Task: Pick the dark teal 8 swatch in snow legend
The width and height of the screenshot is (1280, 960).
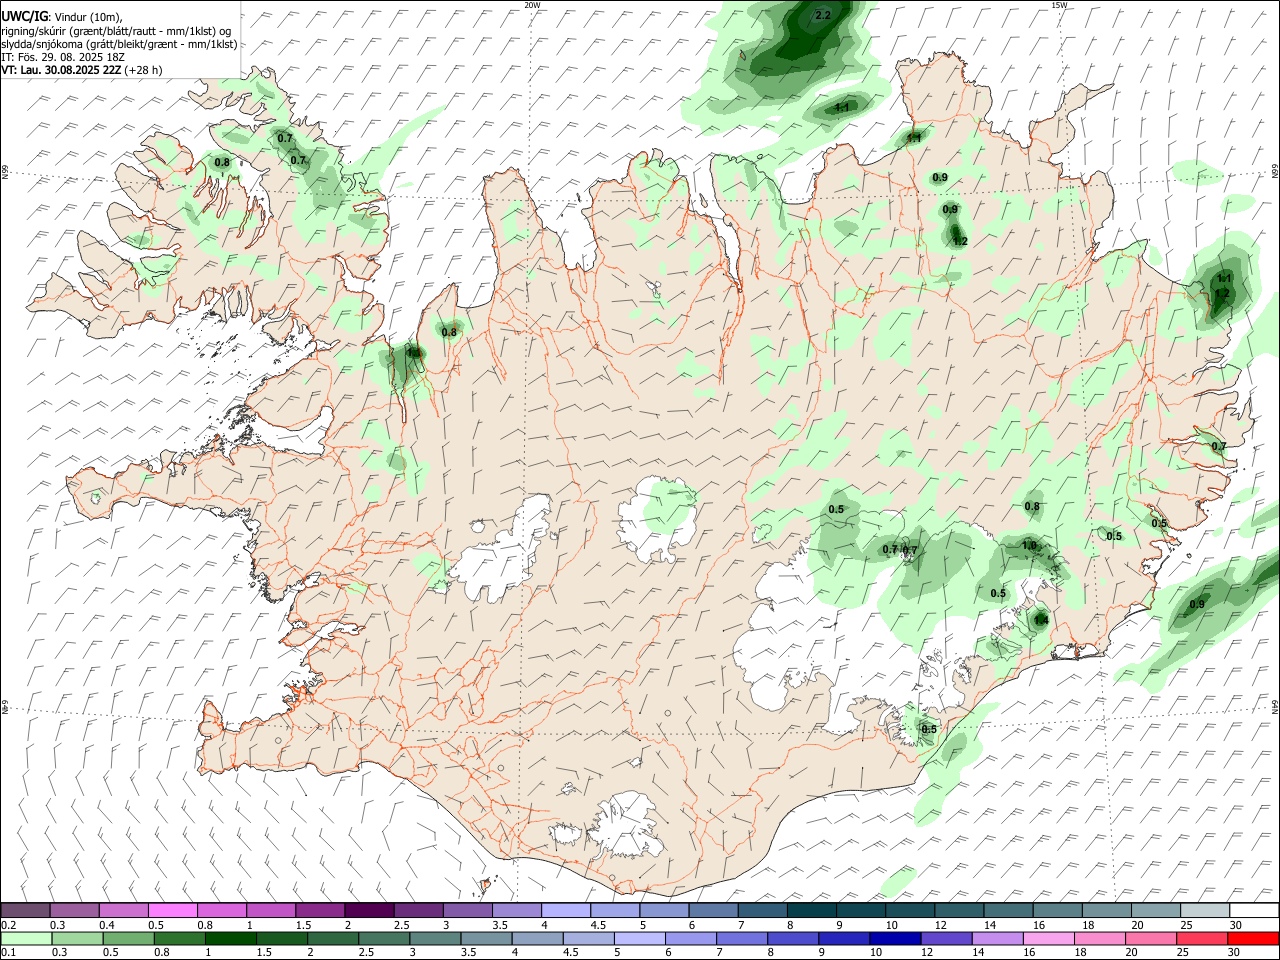Action: pos(812,910)
